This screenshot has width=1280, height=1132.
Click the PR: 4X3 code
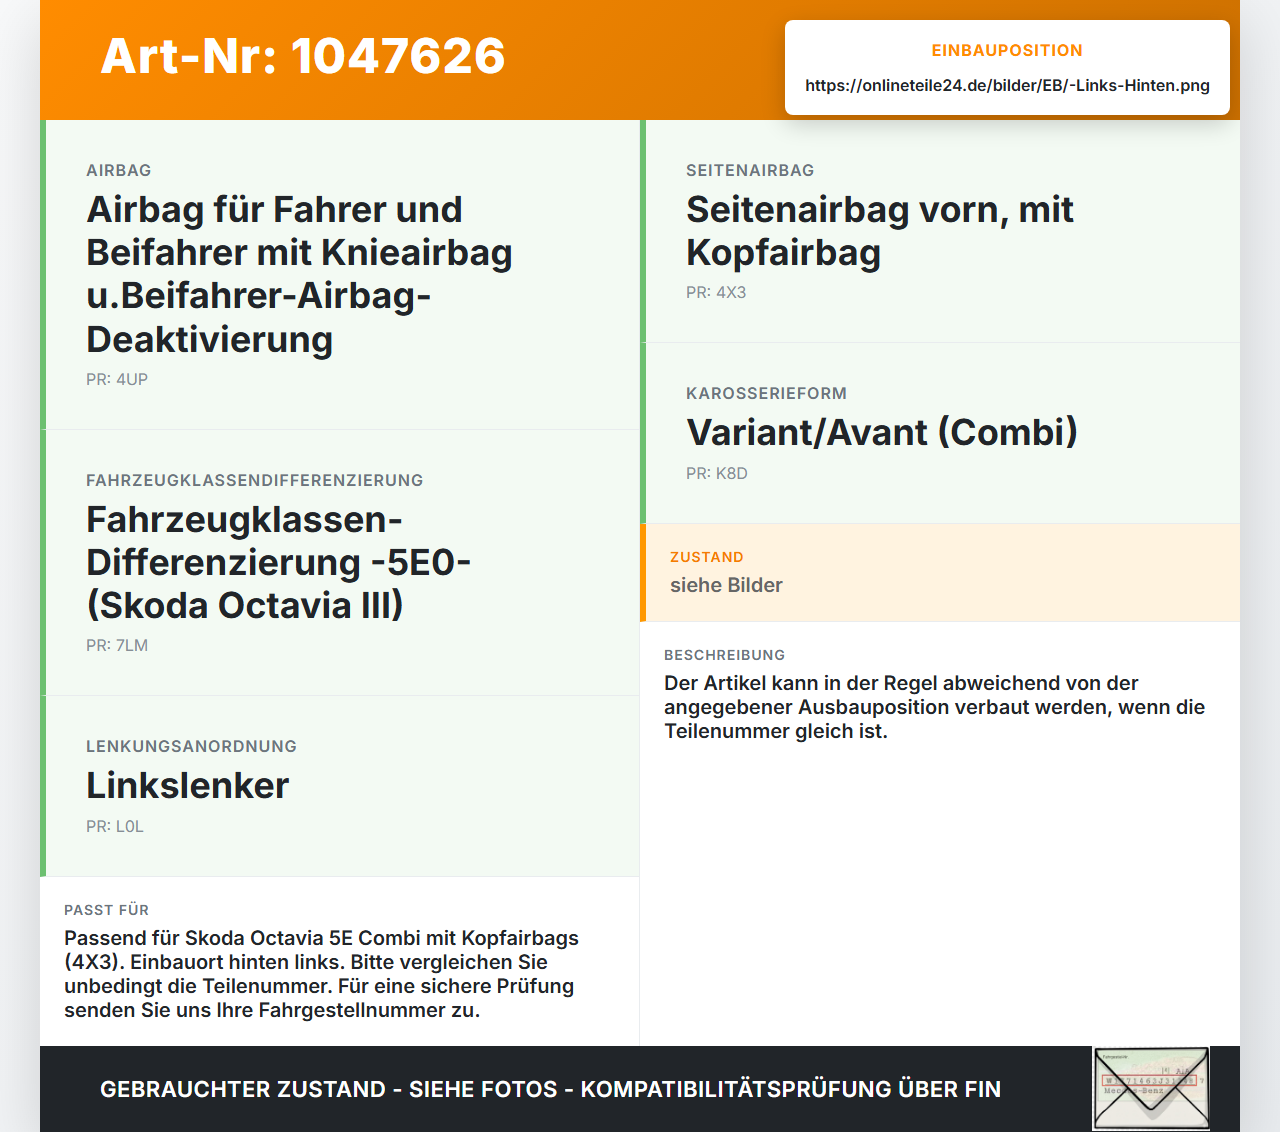(x=716, y=292)
